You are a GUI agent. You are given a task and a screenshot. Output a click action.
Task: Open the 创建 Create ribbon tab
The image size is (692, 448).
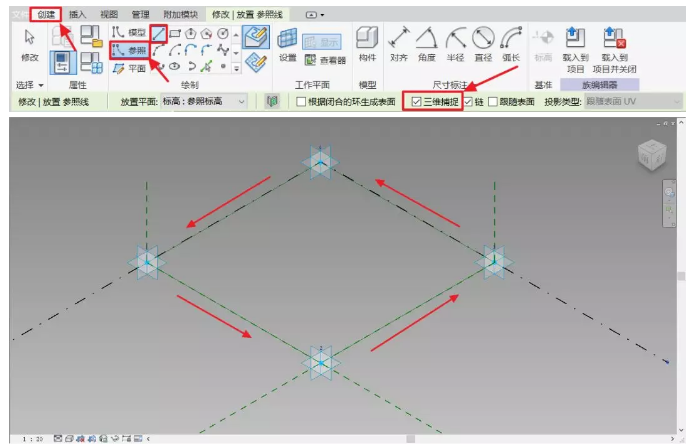[46, 15]
